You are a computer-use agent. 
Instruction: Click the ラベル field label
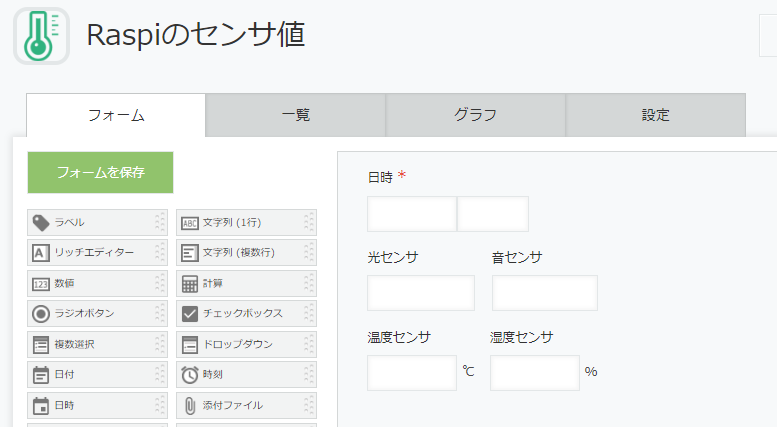(69, 222)
